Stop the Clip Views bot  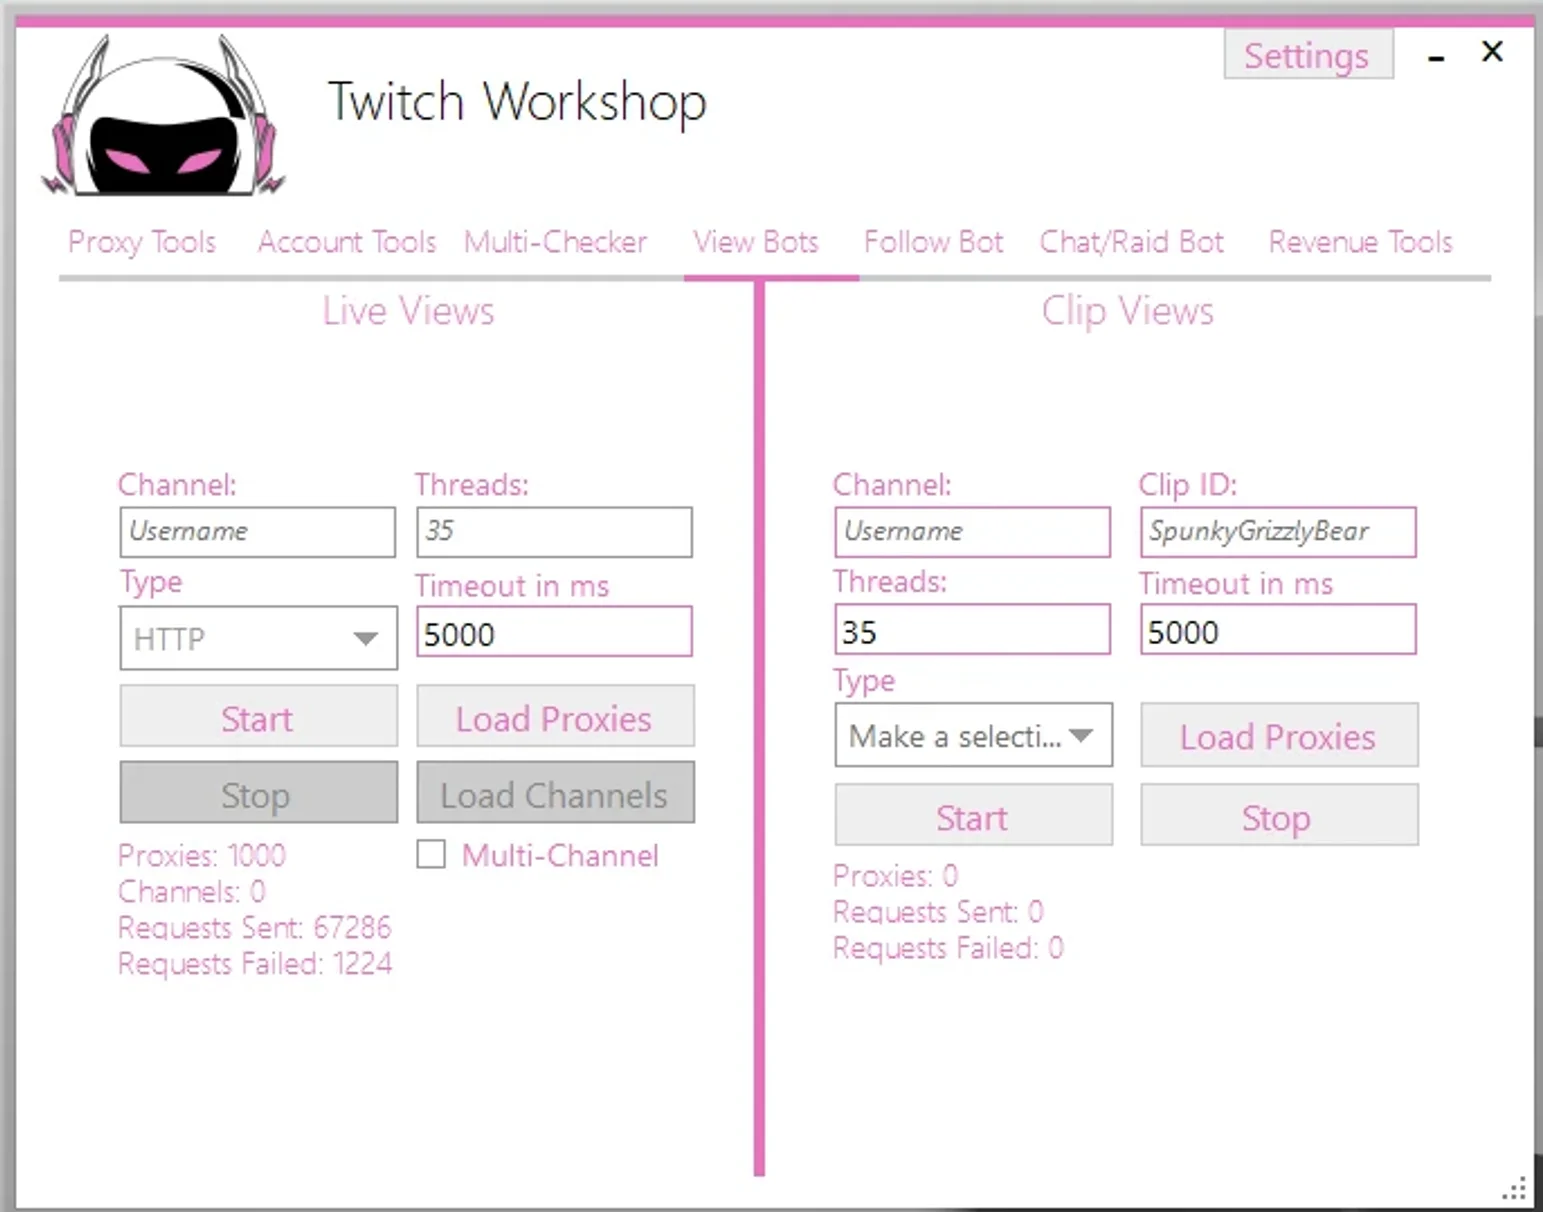coord(1279,815)
